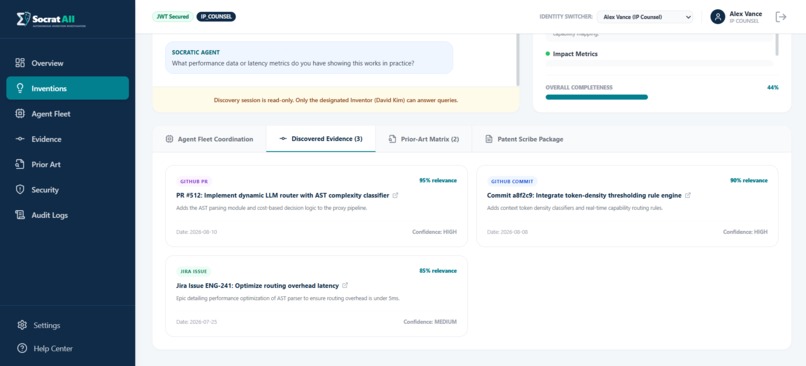Click external link icon beside Commit a8f2c9
The width and height of the screenshot is (806, 366).
point(688,195)
